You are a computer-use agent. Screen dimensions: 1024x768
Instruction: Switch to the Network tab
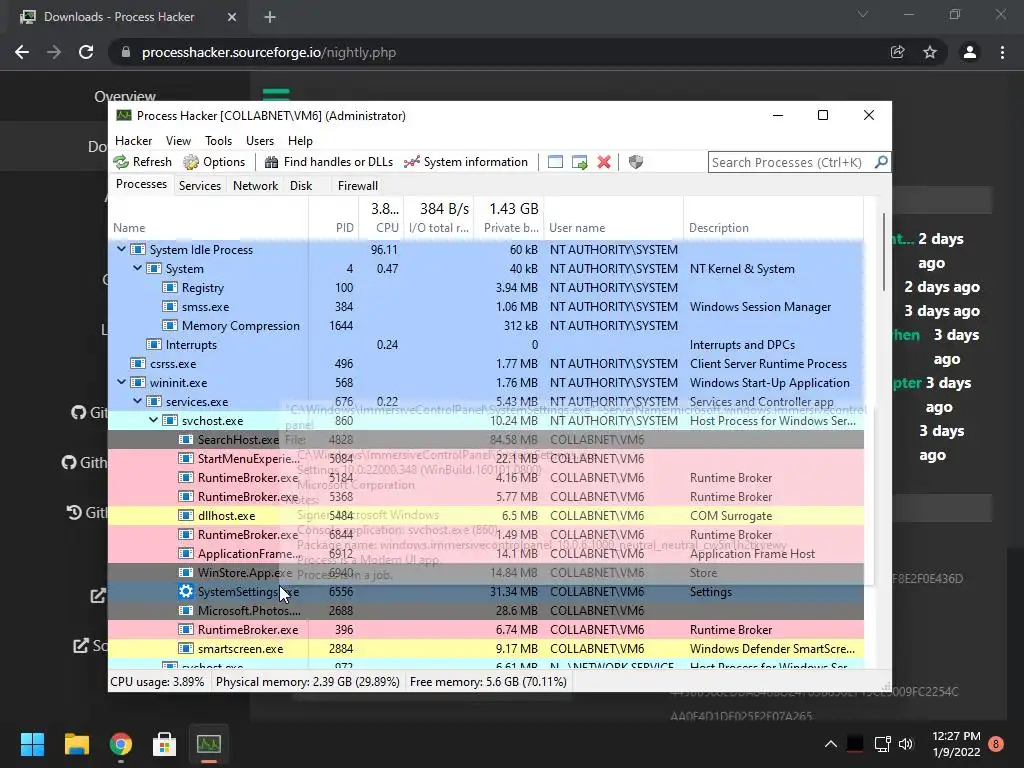pos(255,185)
